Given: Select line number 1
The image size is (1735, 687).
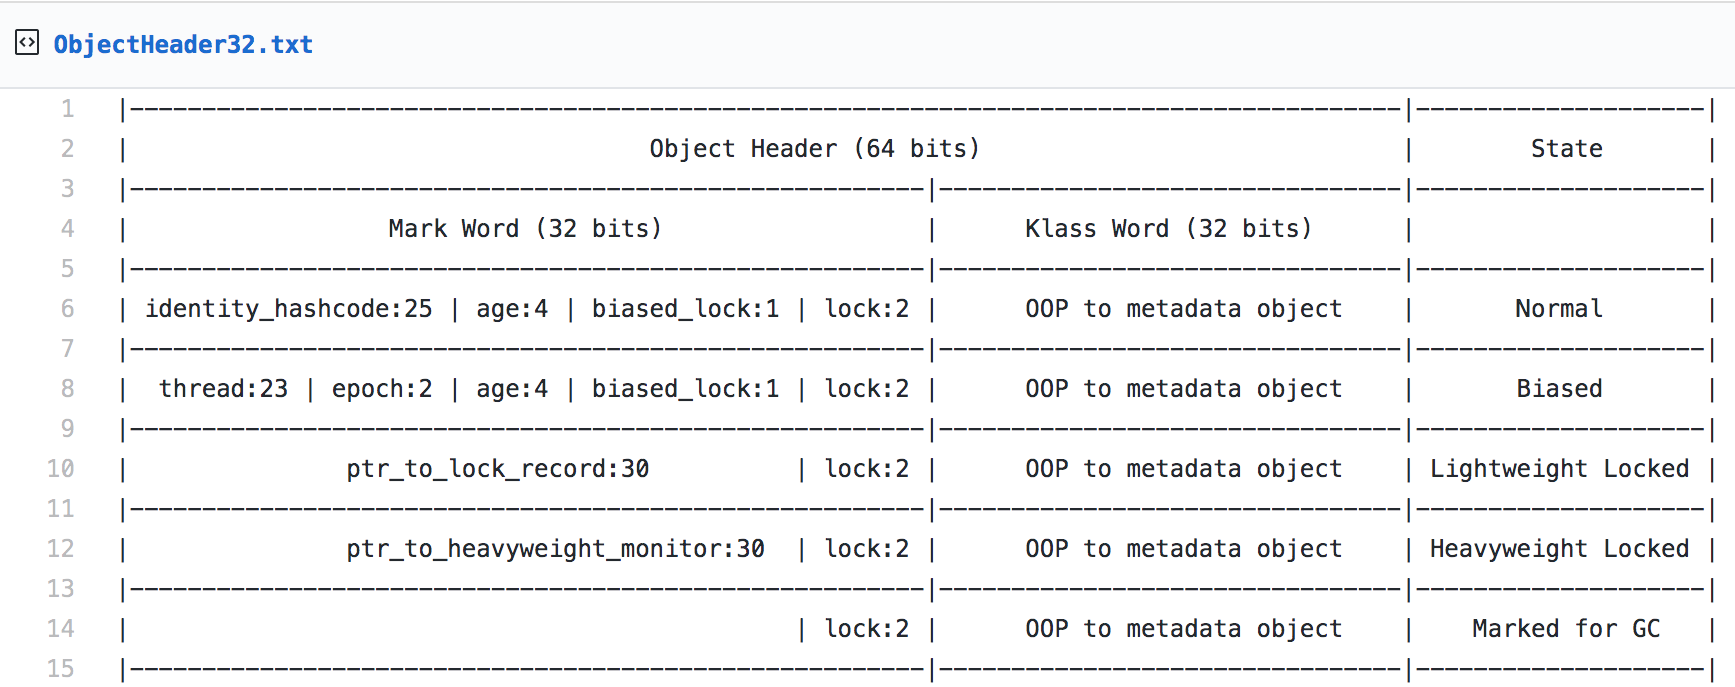Looking at the screenshot, I should pyautogui.click(x=67, y=108).
